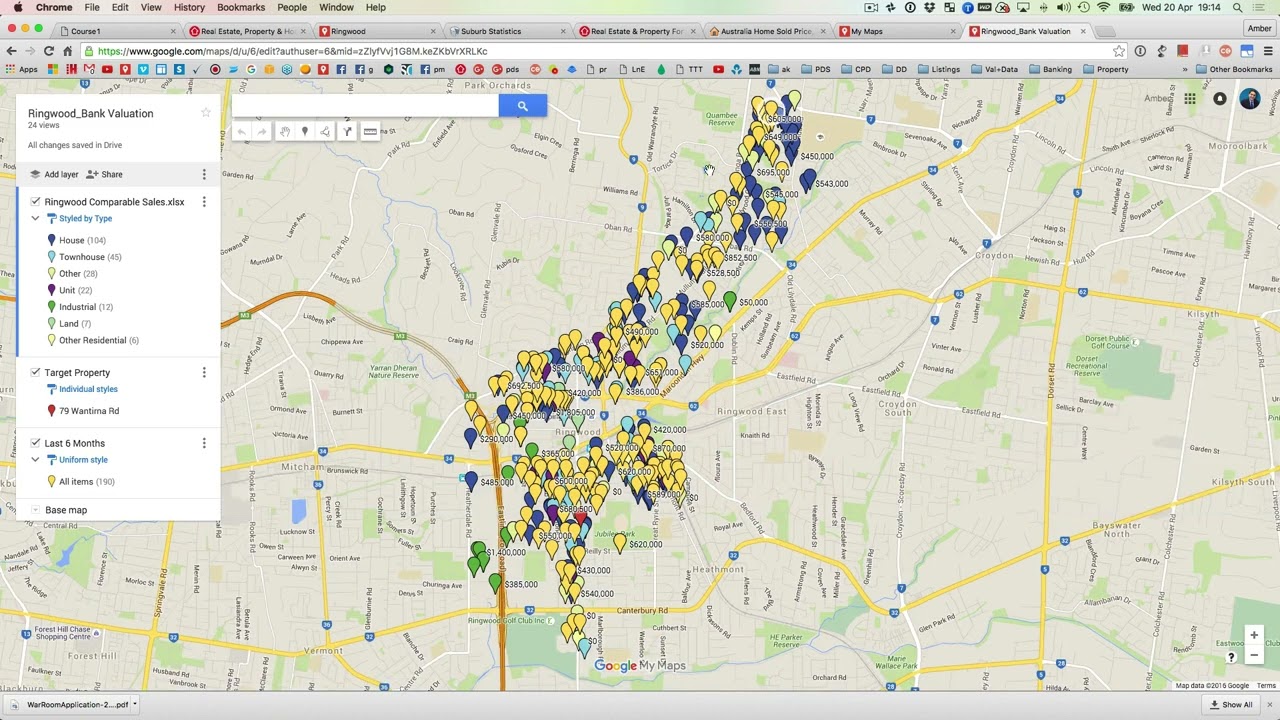Toggle Target Property layer checkbox
Image resolution: width=1280 pixels, height=720 pixels.
(x=35, y=372)
